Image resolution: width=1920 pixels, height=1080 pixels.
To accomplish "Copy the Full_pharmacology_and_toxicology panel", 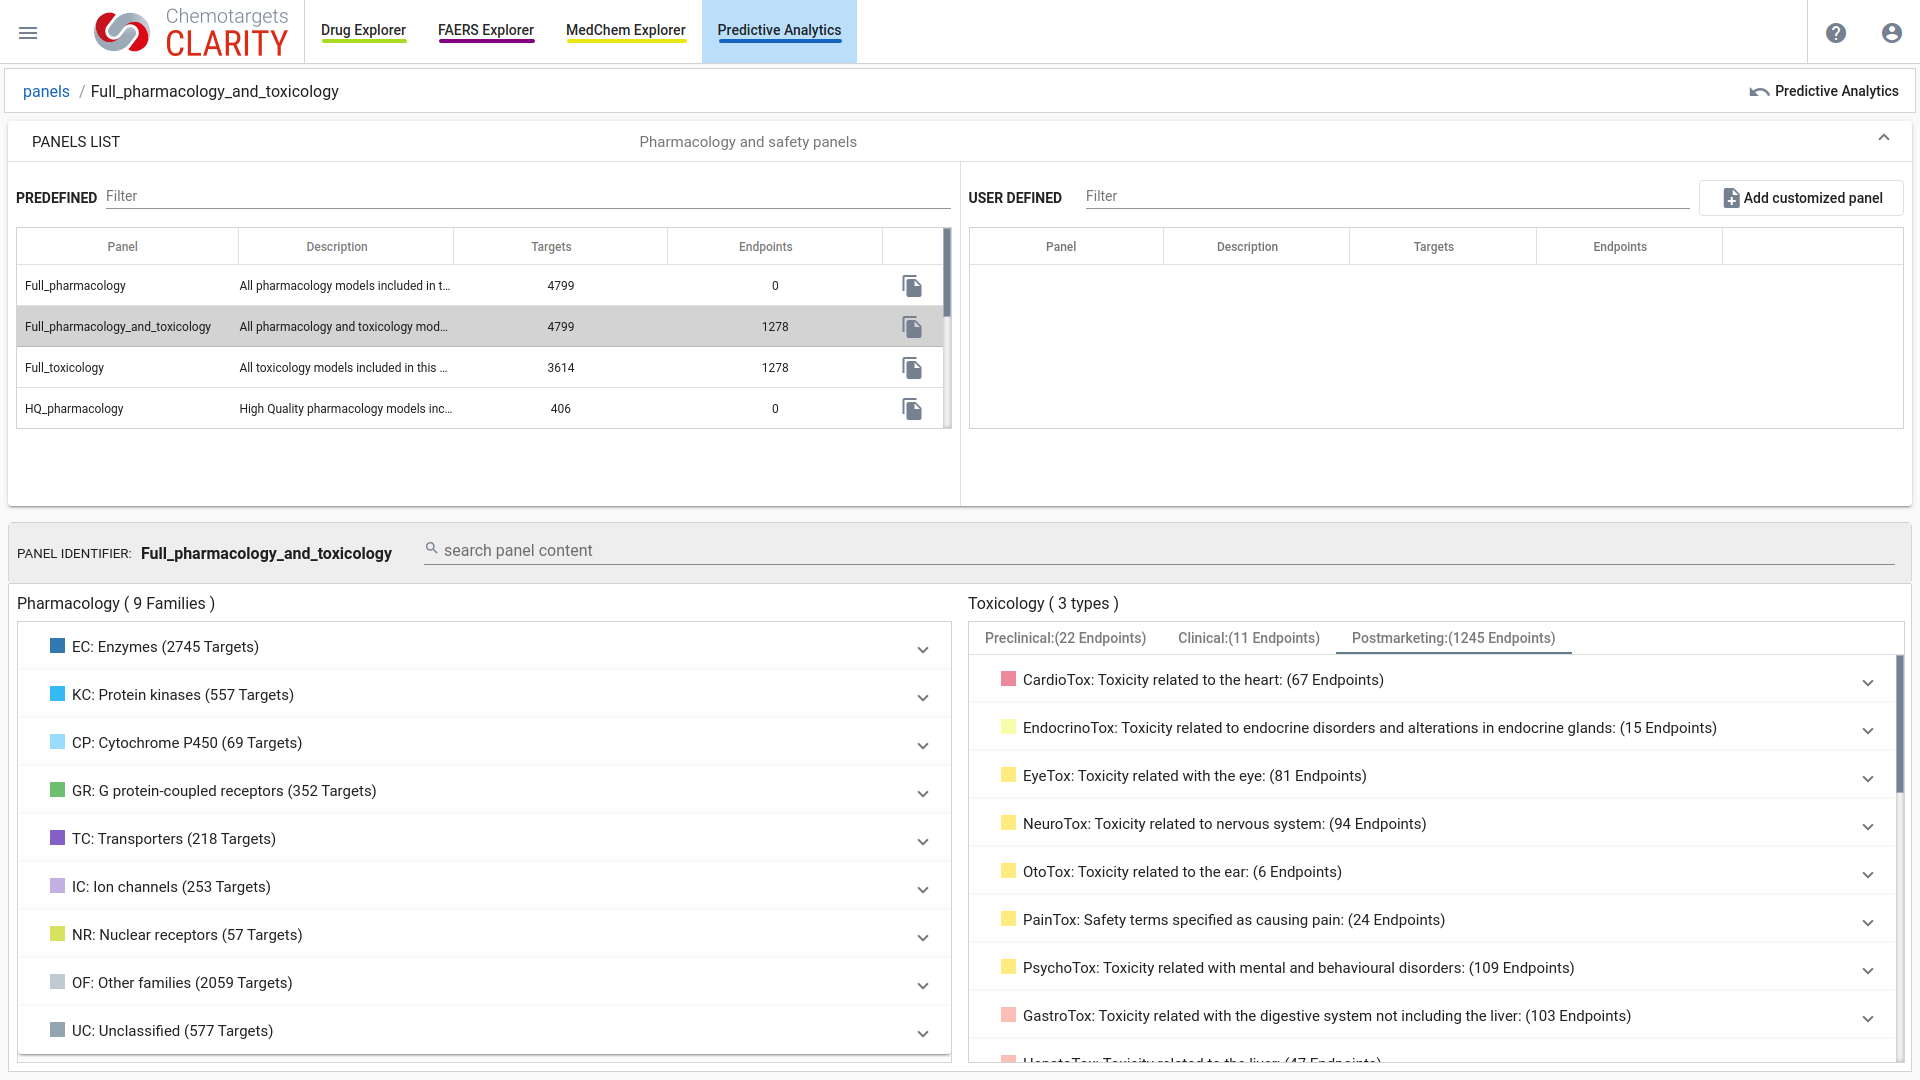I will [912, 327].
